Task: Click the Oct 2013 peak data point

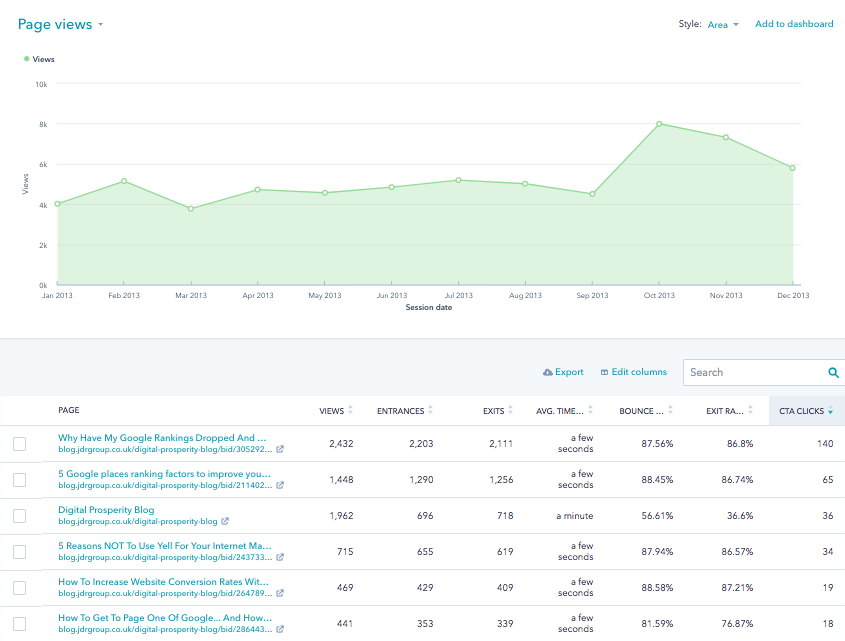Action: tap(659, 124)
